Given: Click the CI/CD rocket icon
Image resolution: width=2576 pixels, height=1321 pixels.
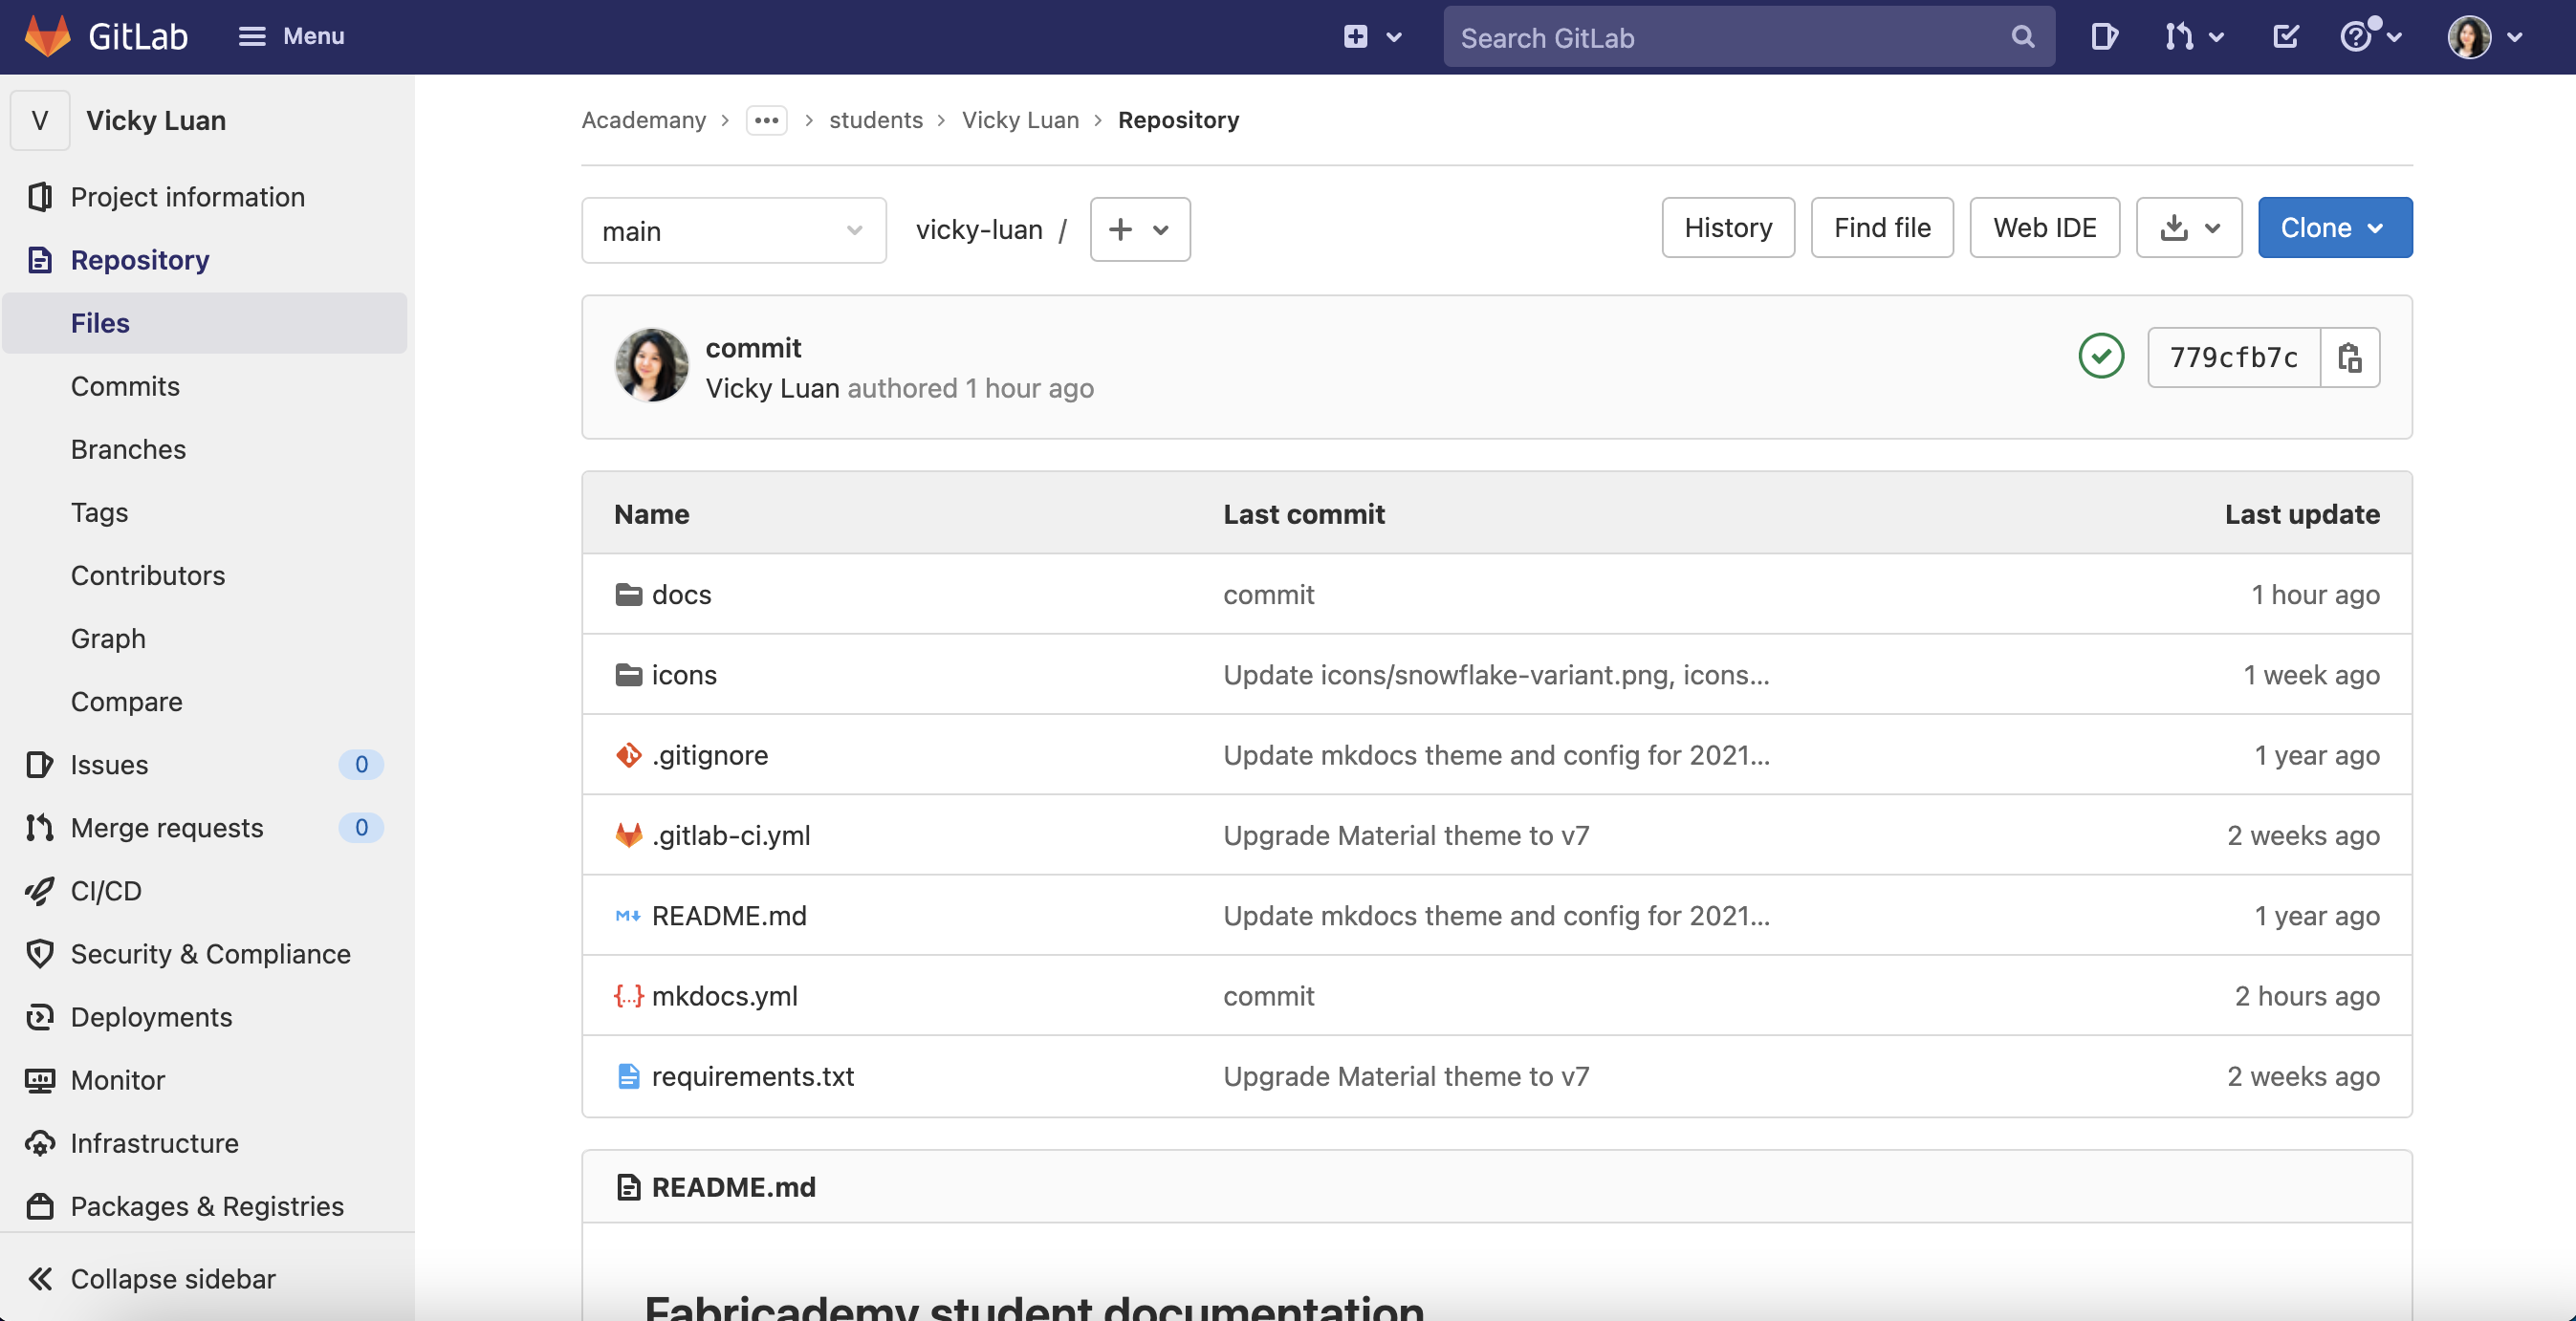Looking at the screenshot, I should (40, 890).
